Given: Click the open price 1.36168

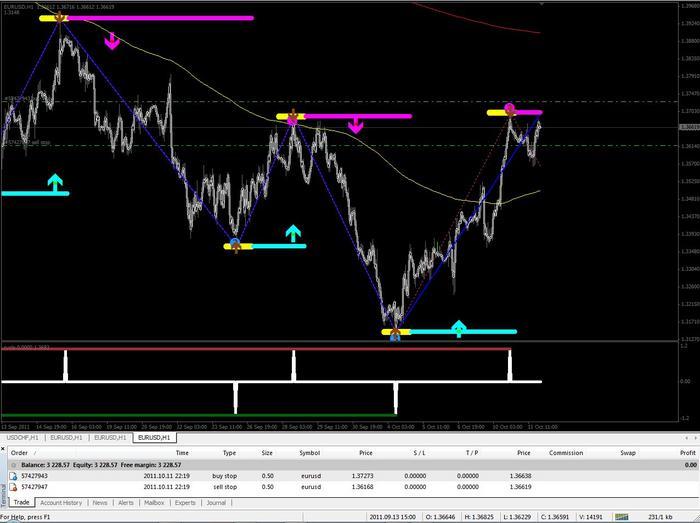Looking at the screenshot, I should tap(362, 487).
